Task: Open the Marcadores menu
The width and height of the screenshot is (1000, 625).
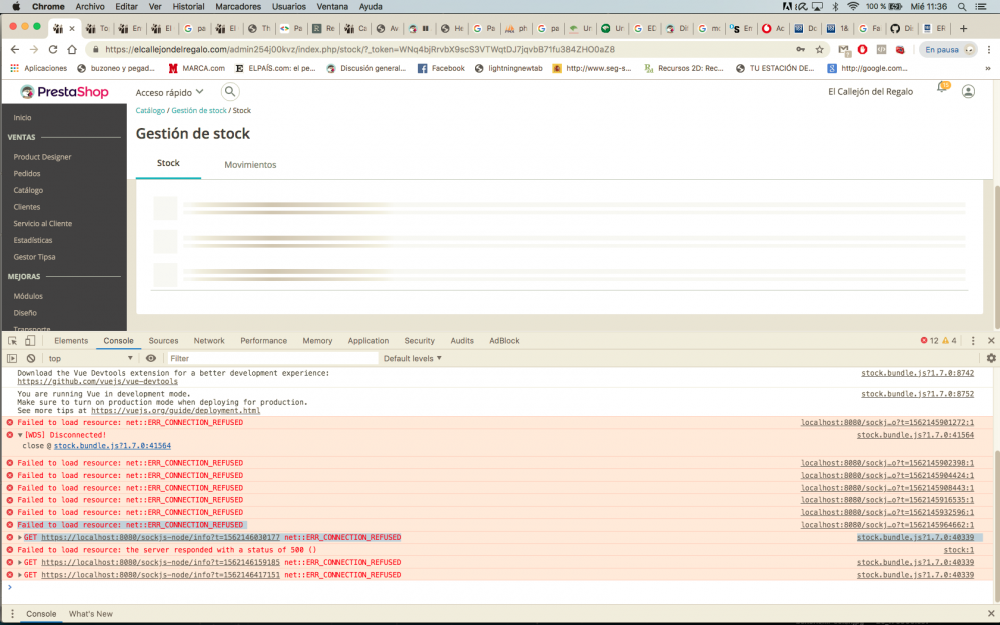Action: [238, 6]
